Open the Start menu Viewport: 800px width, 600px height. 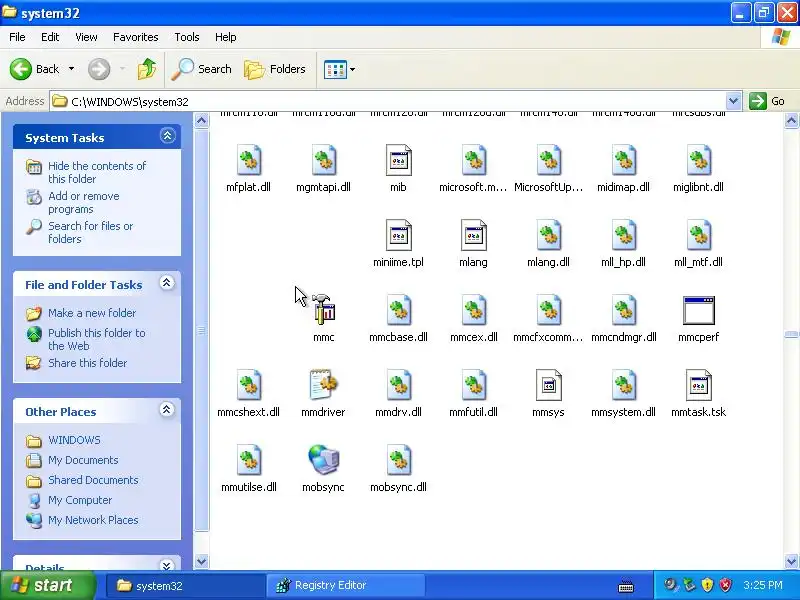(47, 585)
